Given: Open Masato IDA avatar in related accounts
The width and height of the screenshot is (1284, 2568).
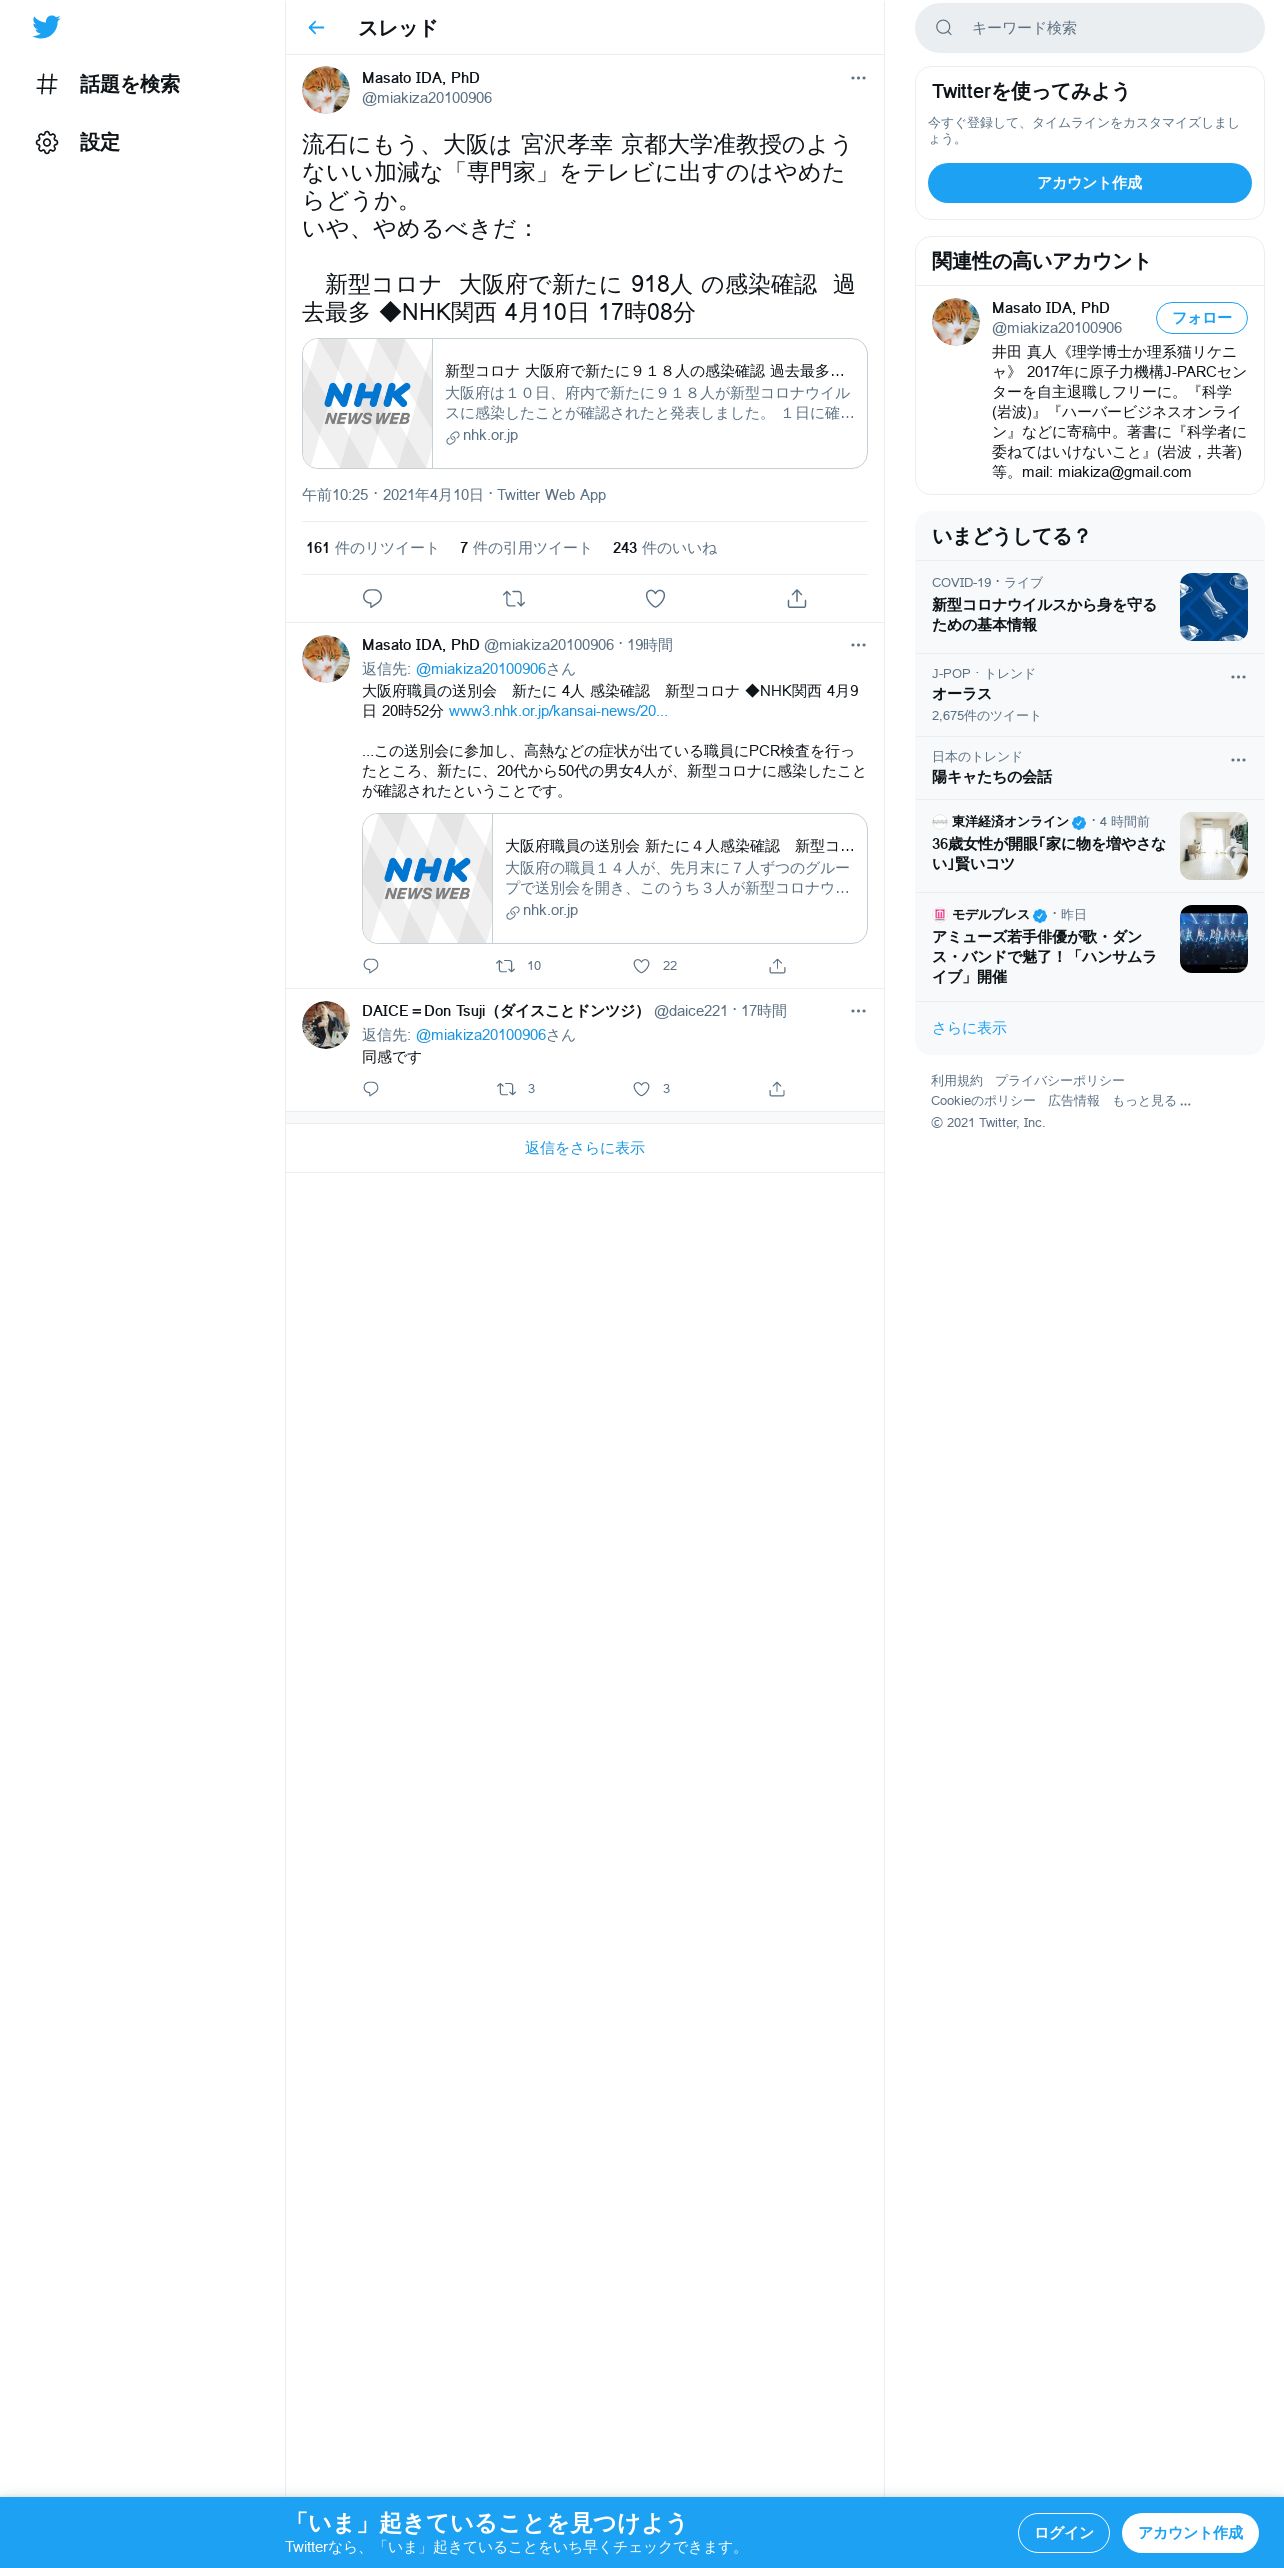Looking at the screenshot, I should [x=956, y=322].
